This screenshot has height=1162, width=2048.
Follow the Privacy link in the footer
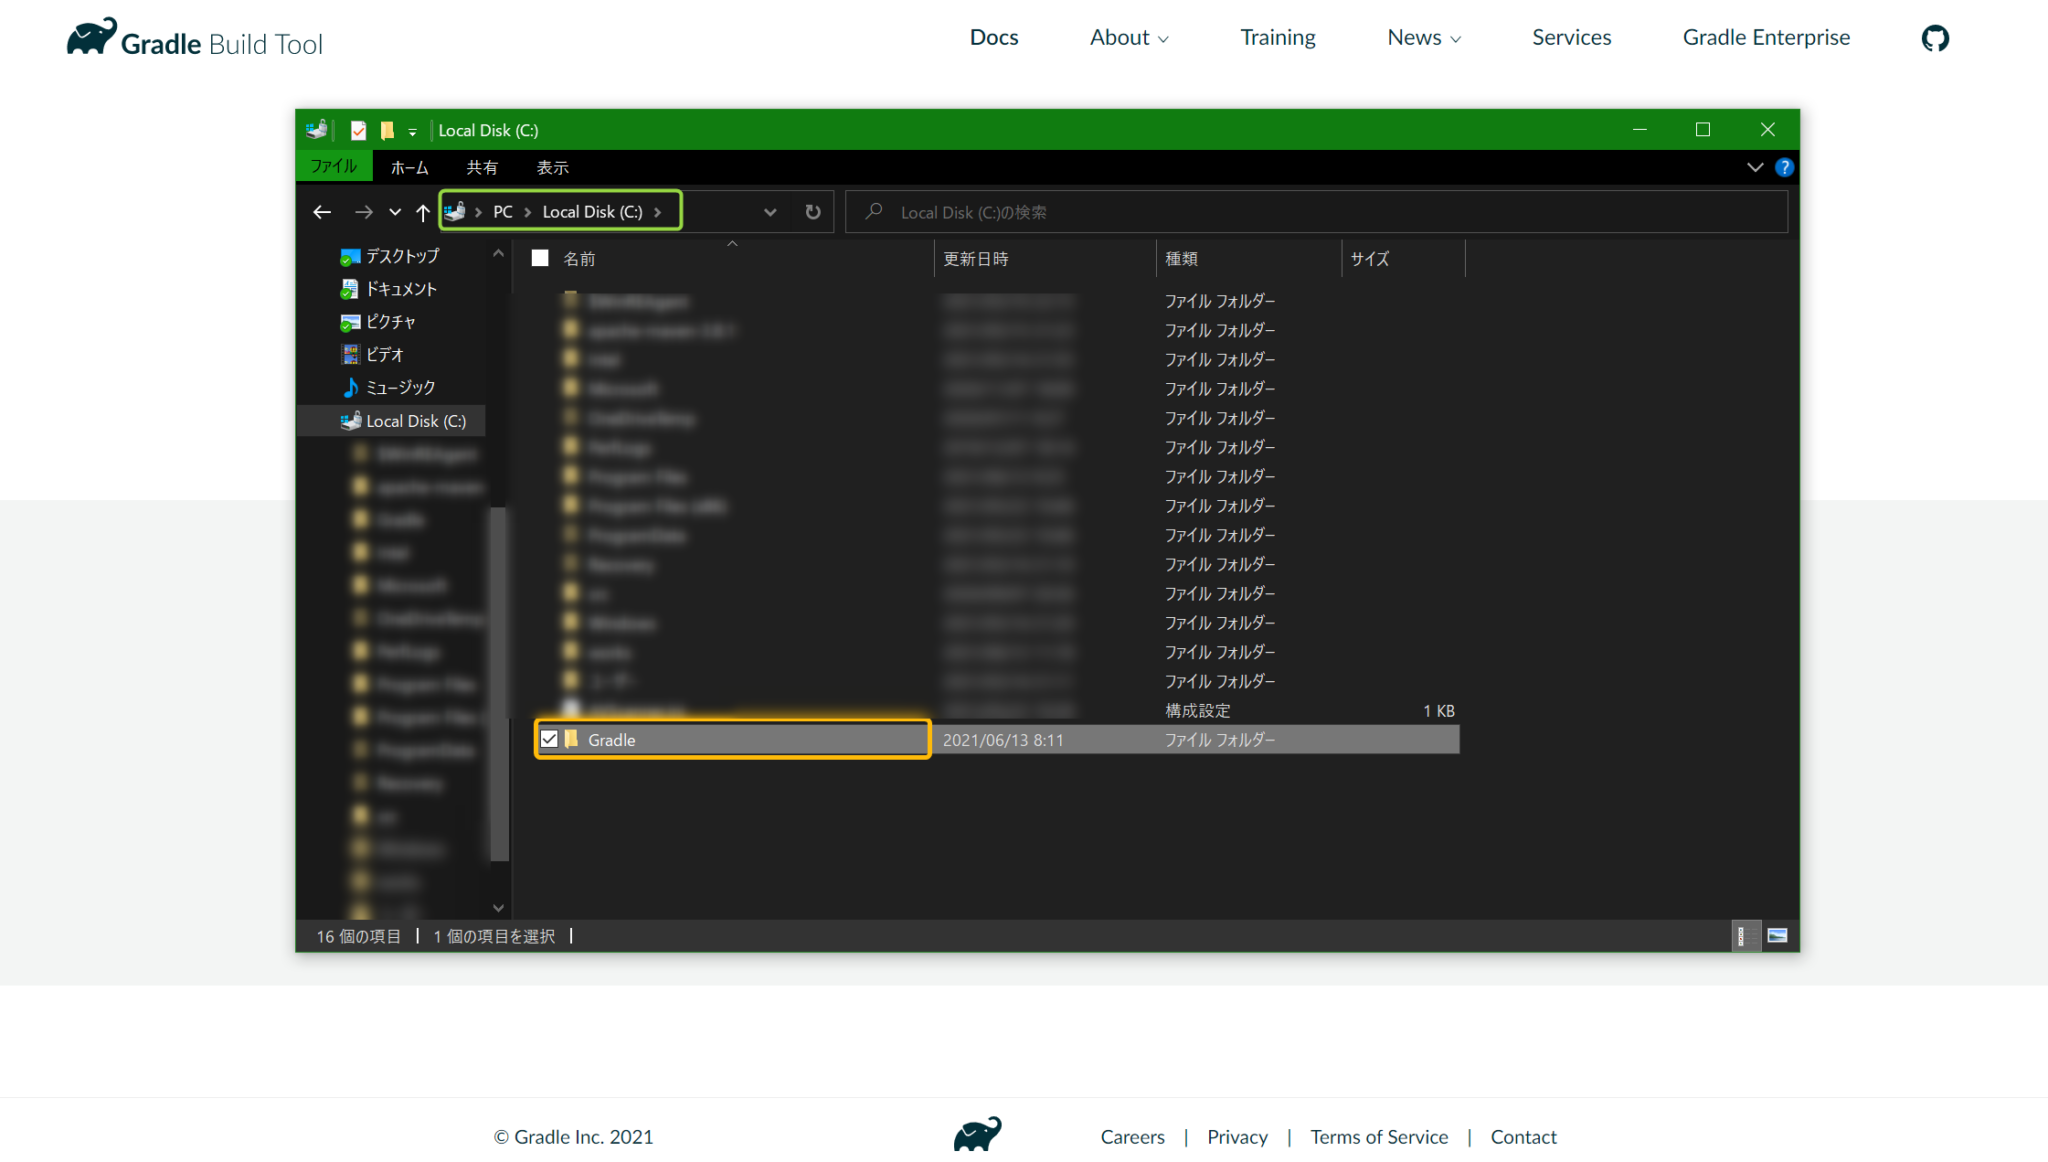pos(1237,1137)
